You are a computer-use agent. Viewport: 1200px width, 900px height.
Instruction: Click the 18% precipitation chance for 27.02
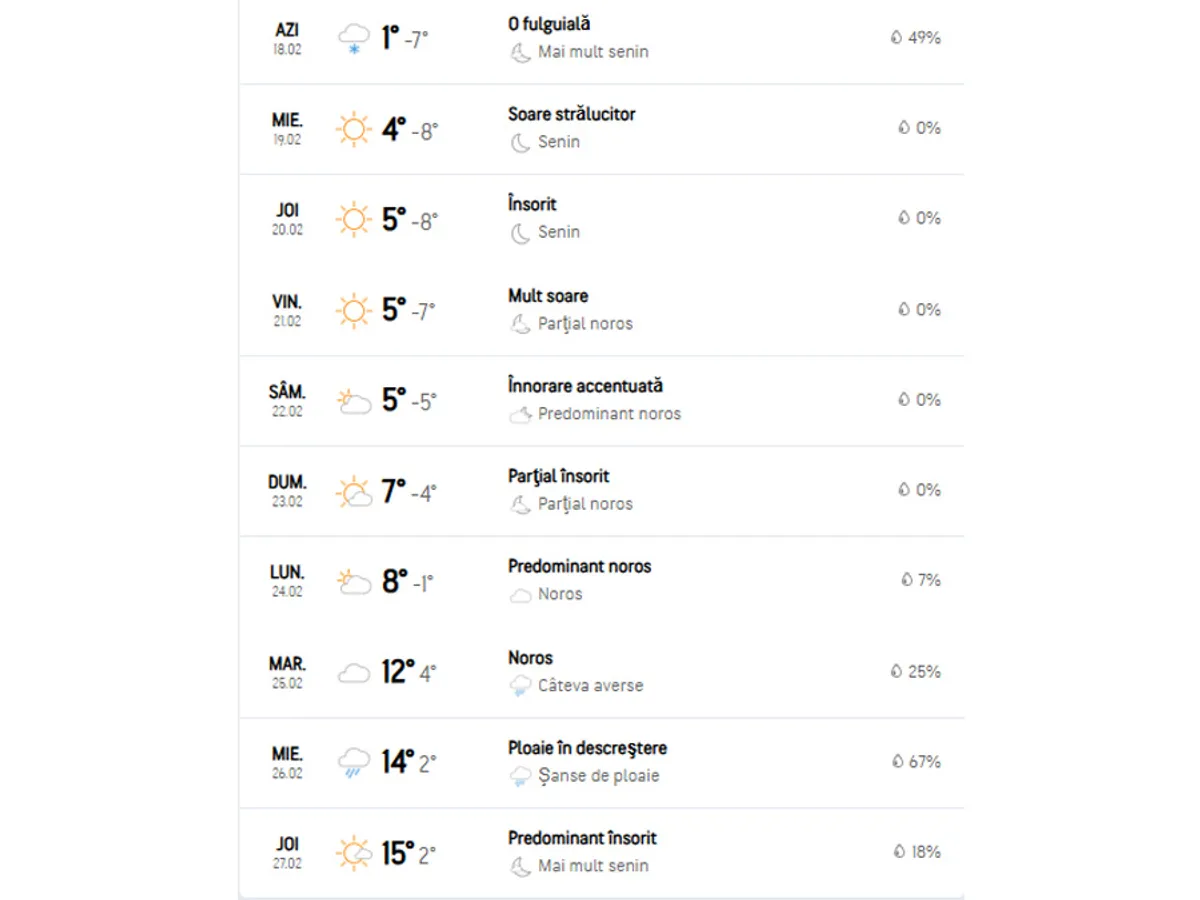coord(925,852)
